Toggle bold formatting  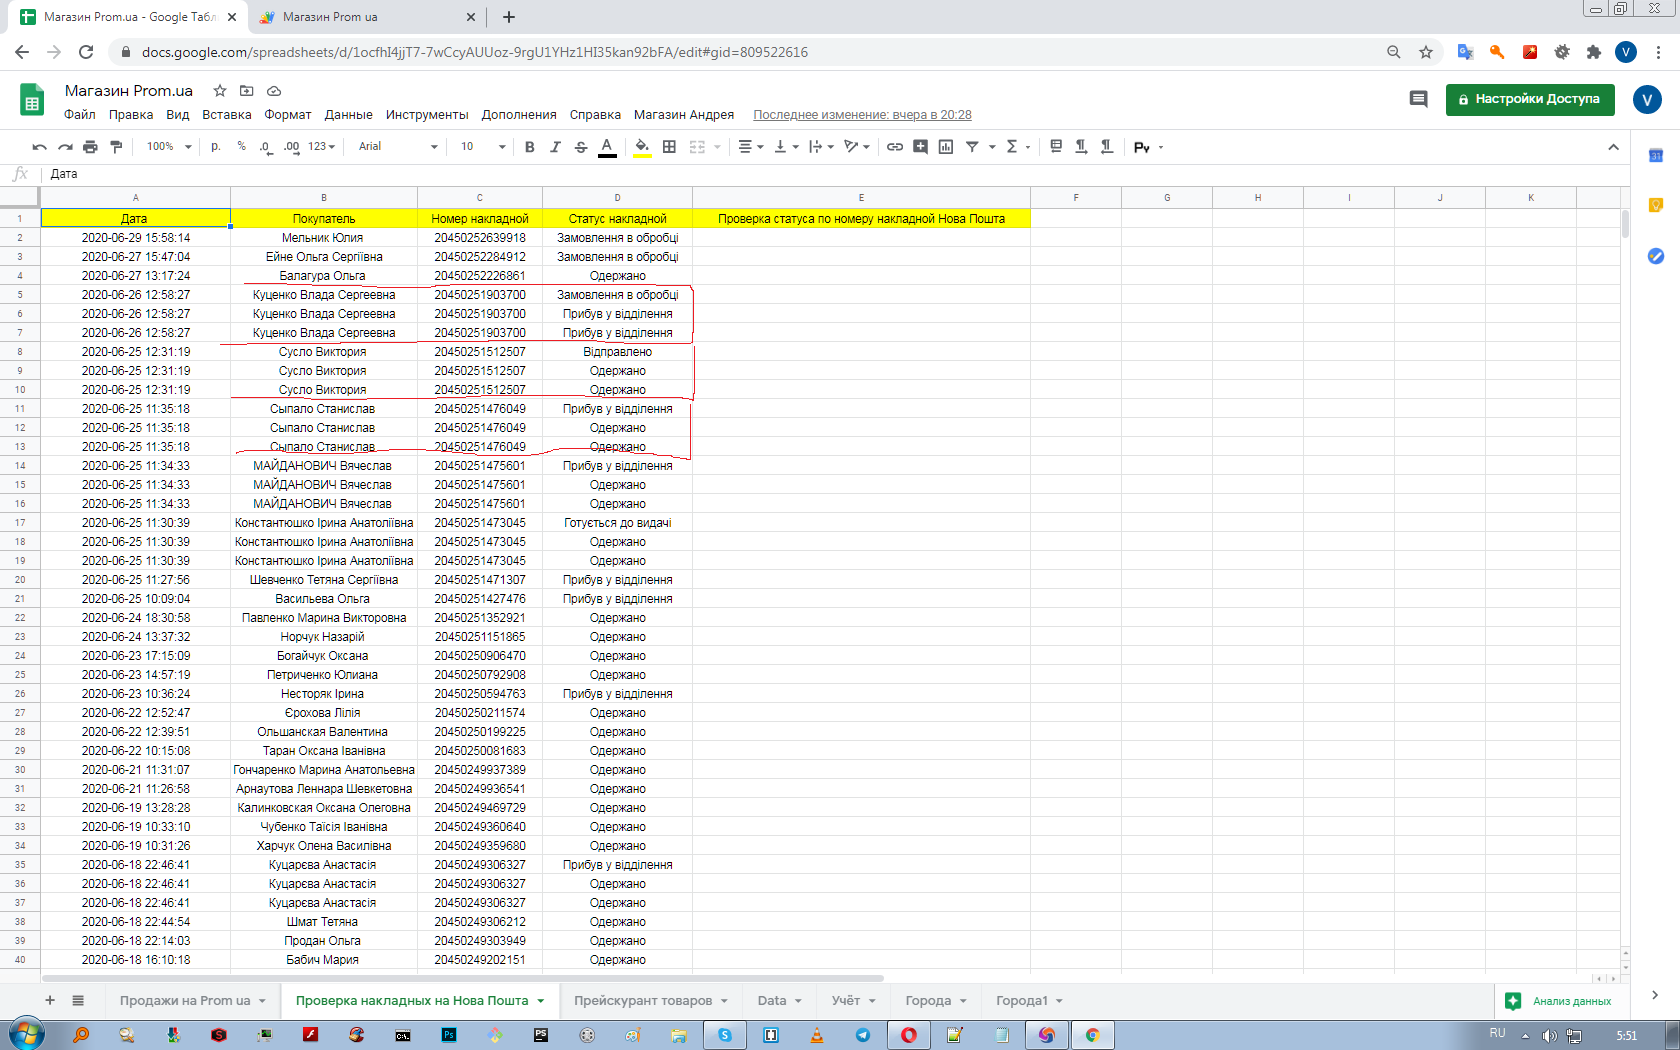[x=529, y=147]
